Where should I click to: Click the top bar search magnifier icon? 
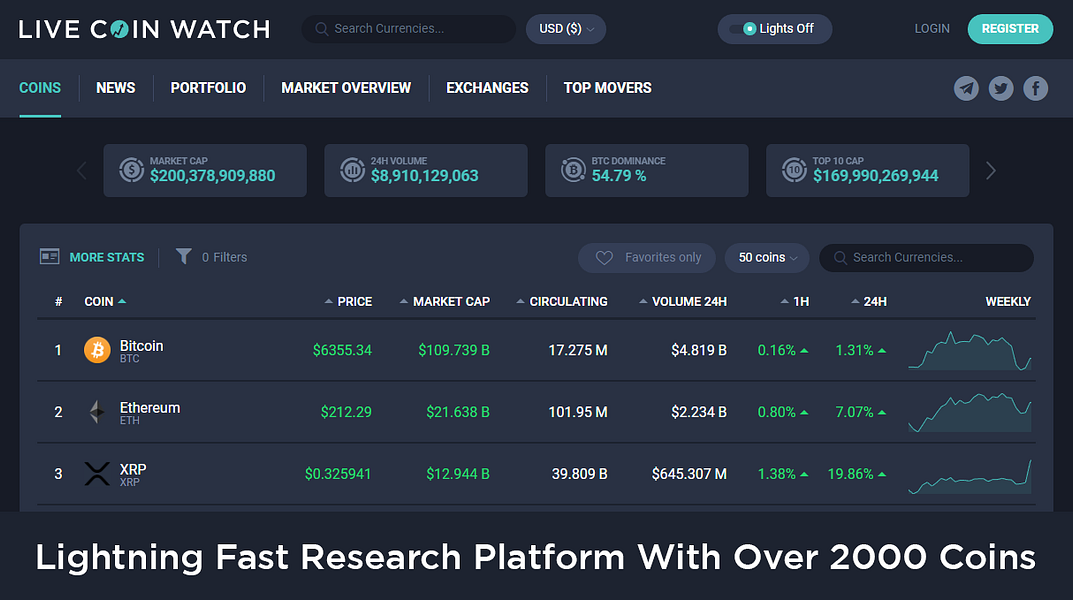click(322, 29)
